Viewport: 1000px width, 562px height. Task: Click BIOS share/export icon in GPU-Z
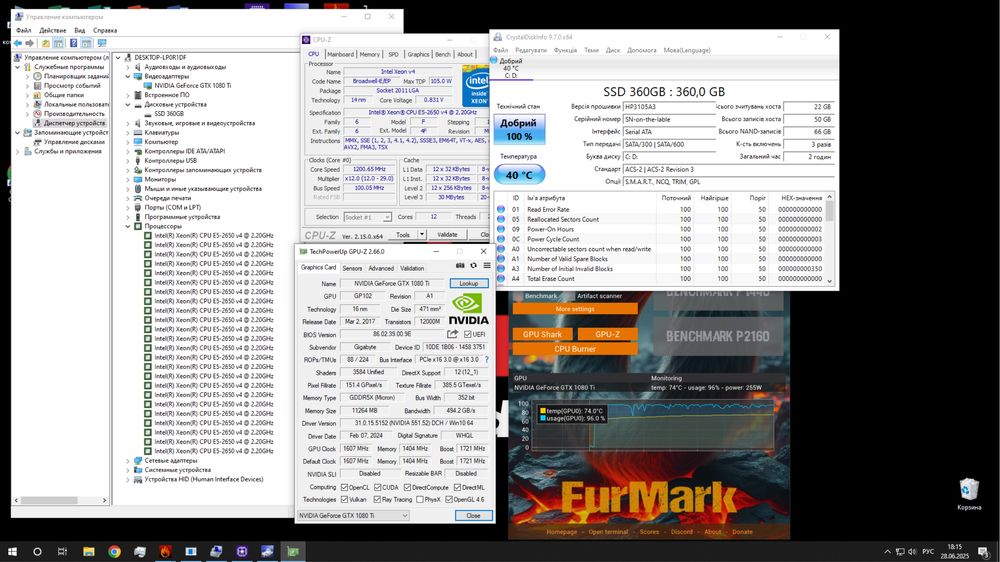[452, 334]
